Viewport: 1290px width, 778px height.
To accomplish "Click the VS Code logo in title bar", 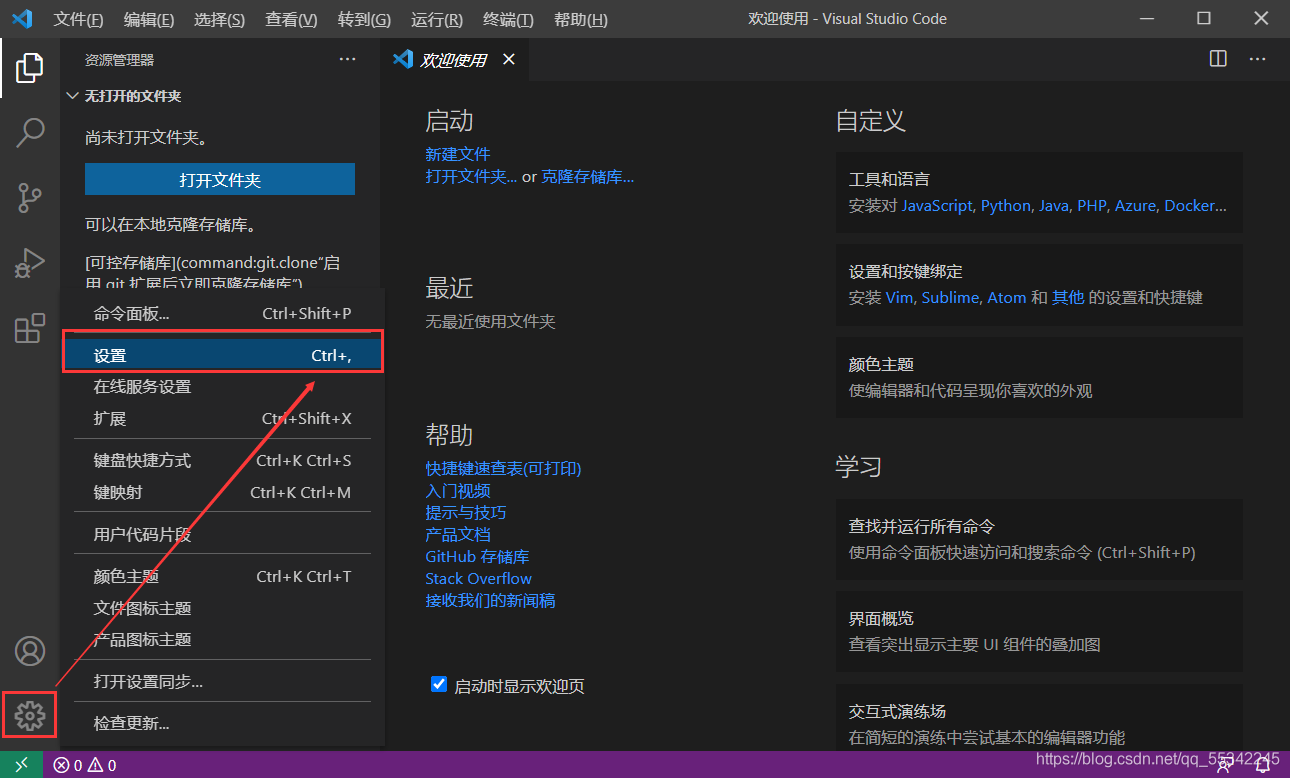I will 22,19.
